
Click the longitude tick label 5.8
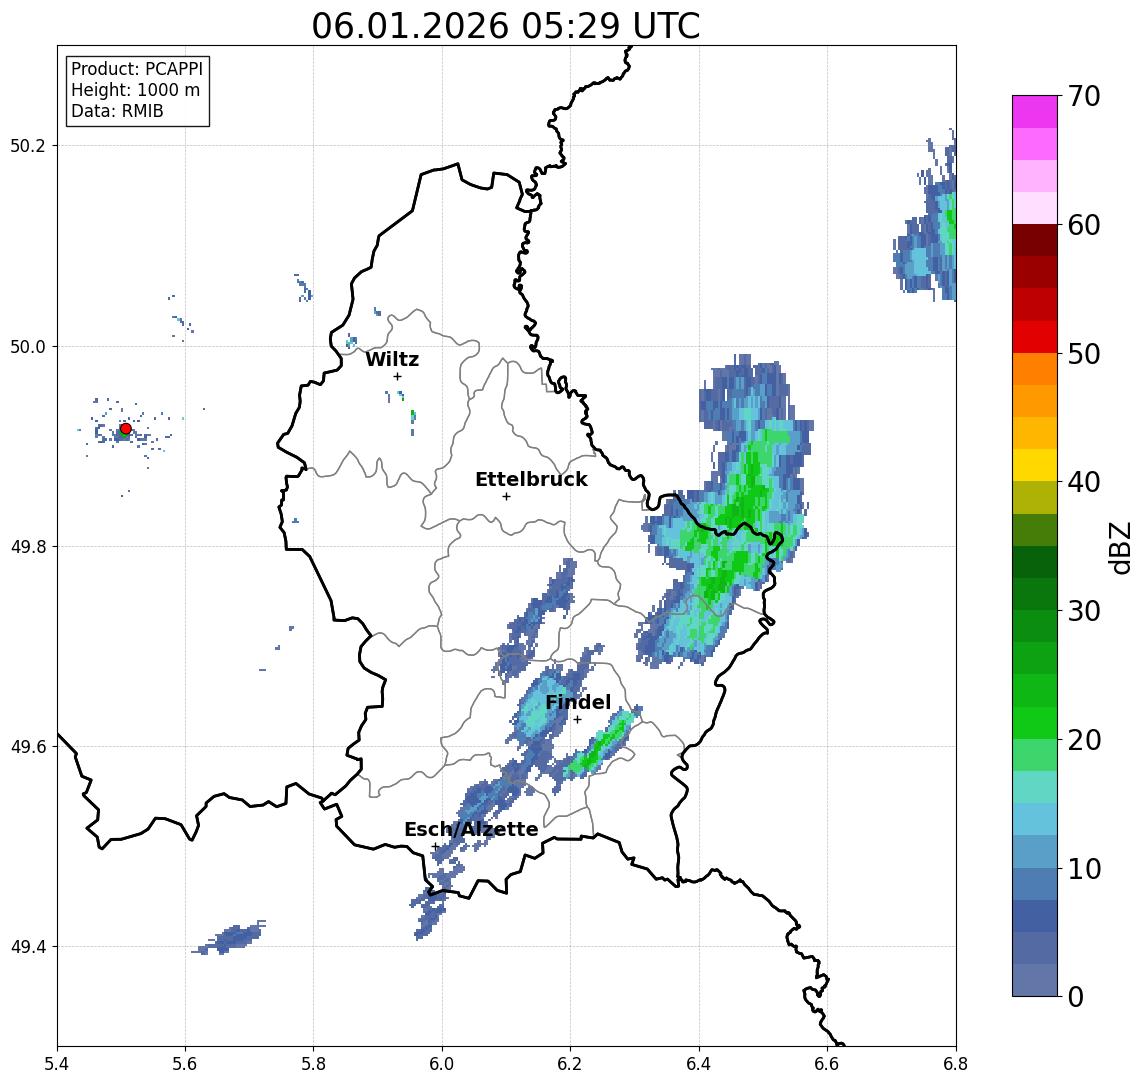tap(313, 1064)
